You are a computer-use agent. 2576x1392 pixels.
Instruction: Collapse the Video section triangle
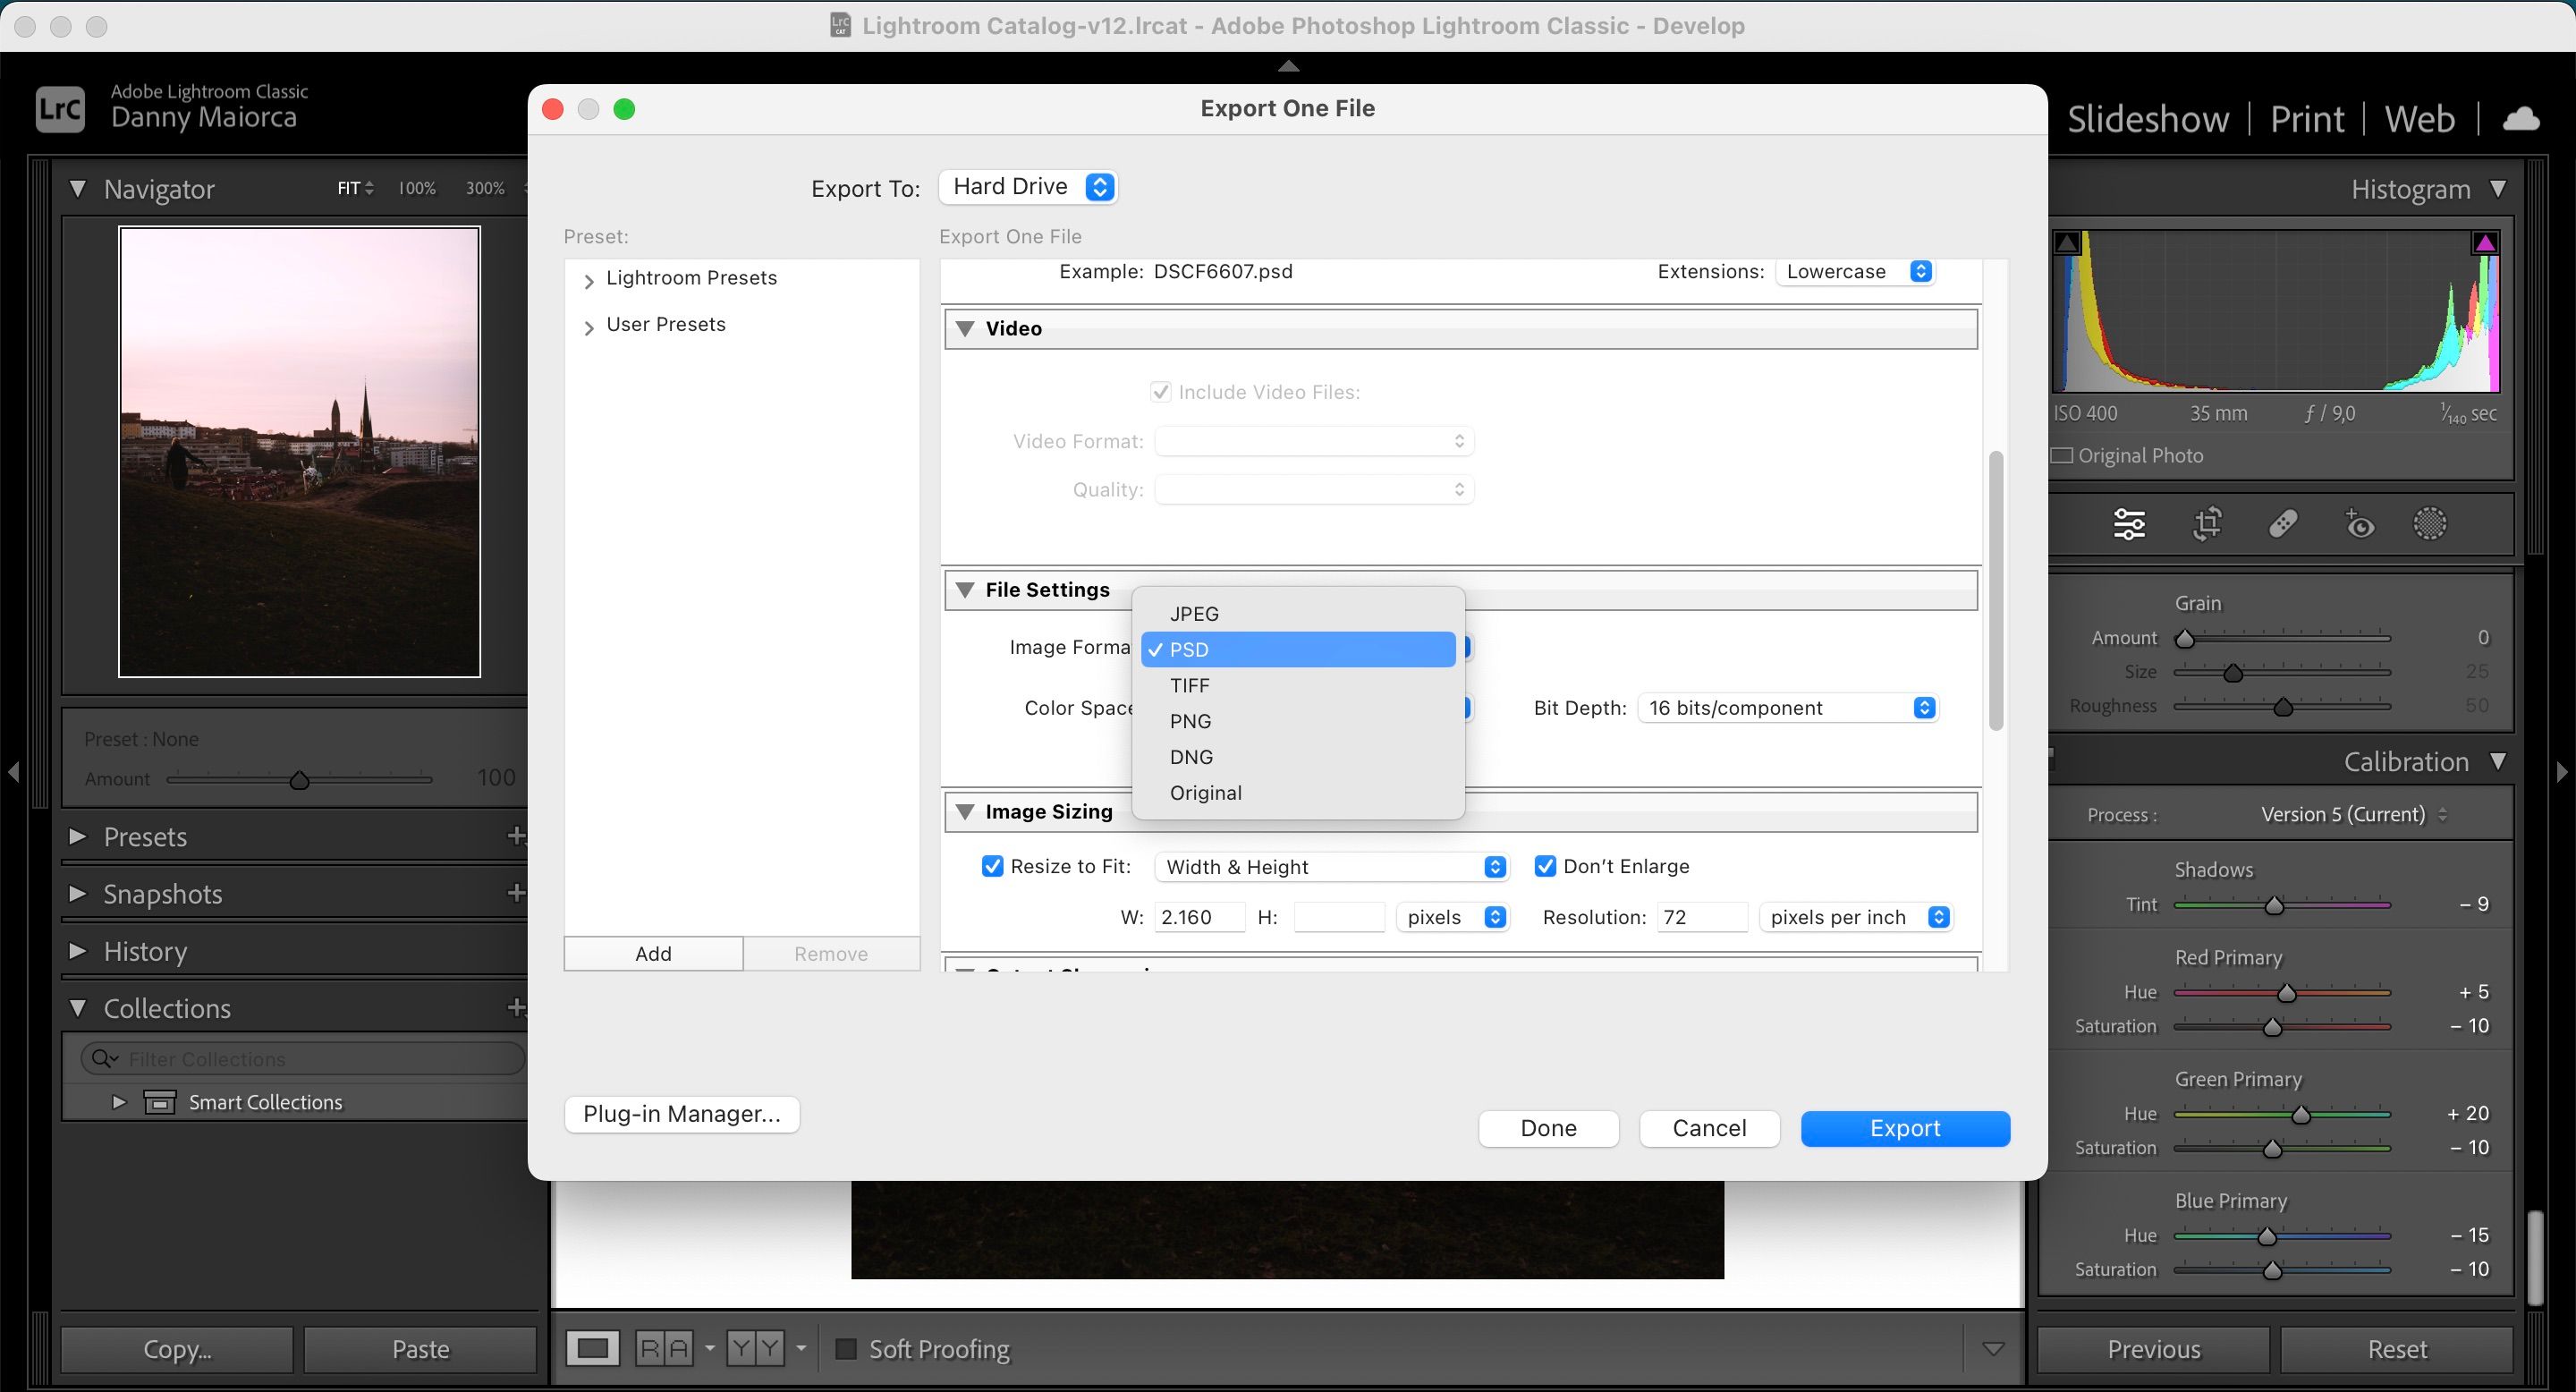[x=965, y=328]
